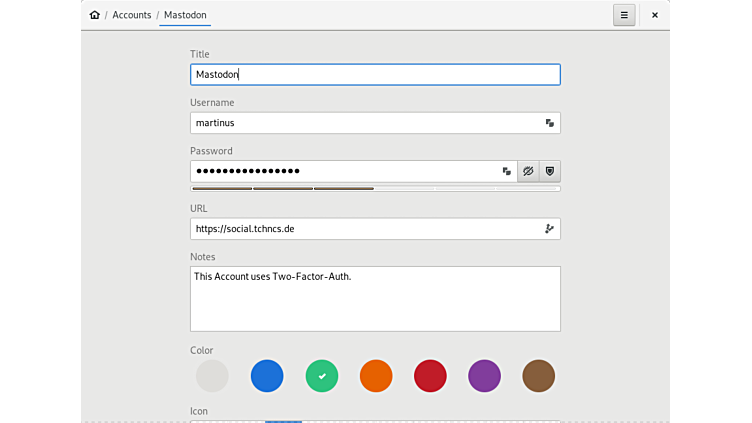Screen dimensions: 752x423
Task: Select the Mastodon breadcrumb item
Action: [185, 15]
